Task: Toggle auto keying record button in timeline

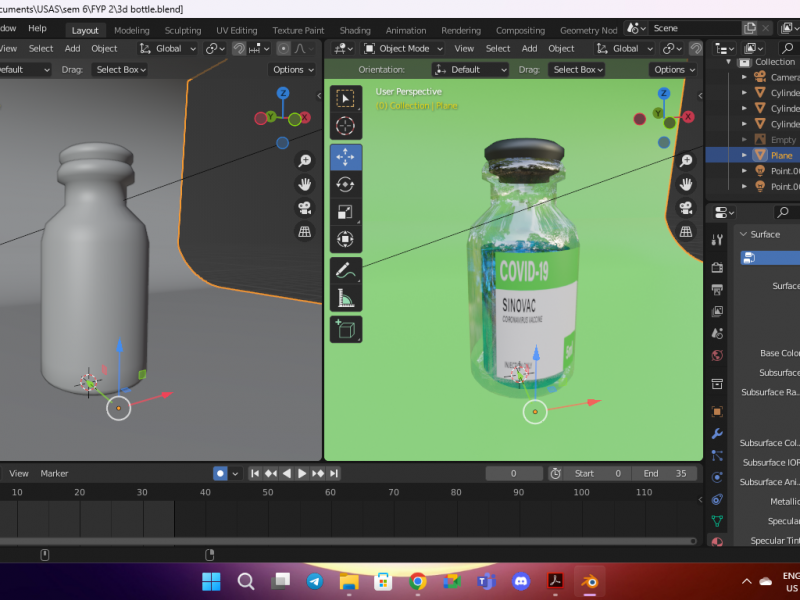Action: [x=220, y=473]
